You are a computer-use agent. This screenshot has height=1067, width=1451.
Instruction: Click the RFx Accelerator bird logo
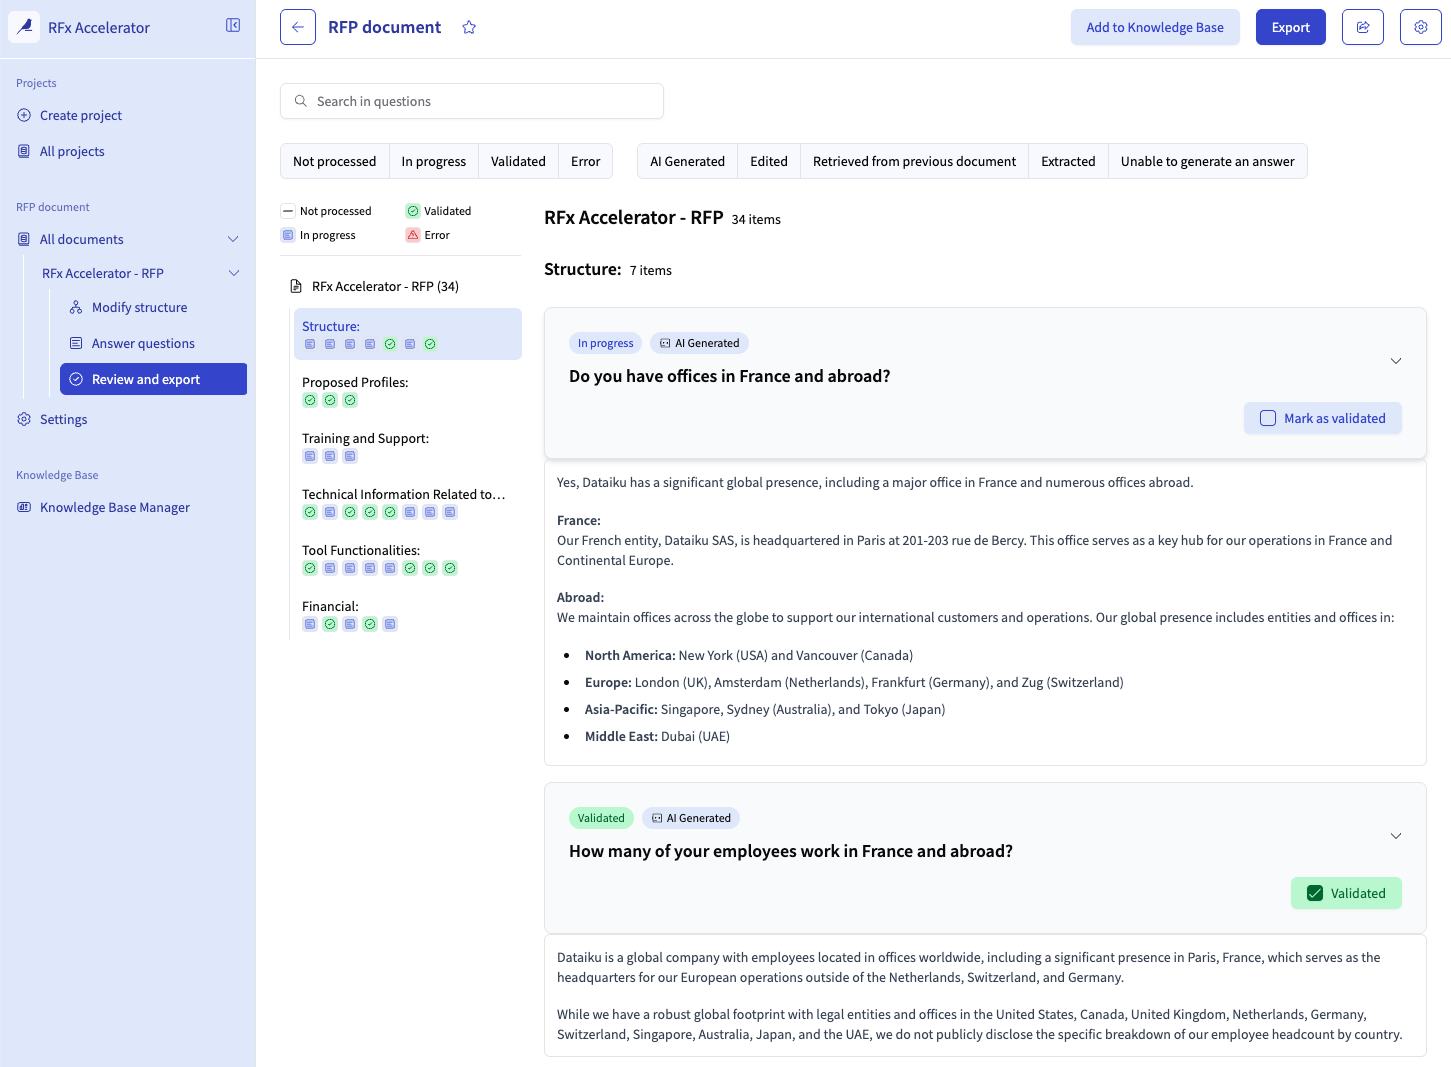tap(24, 27)
